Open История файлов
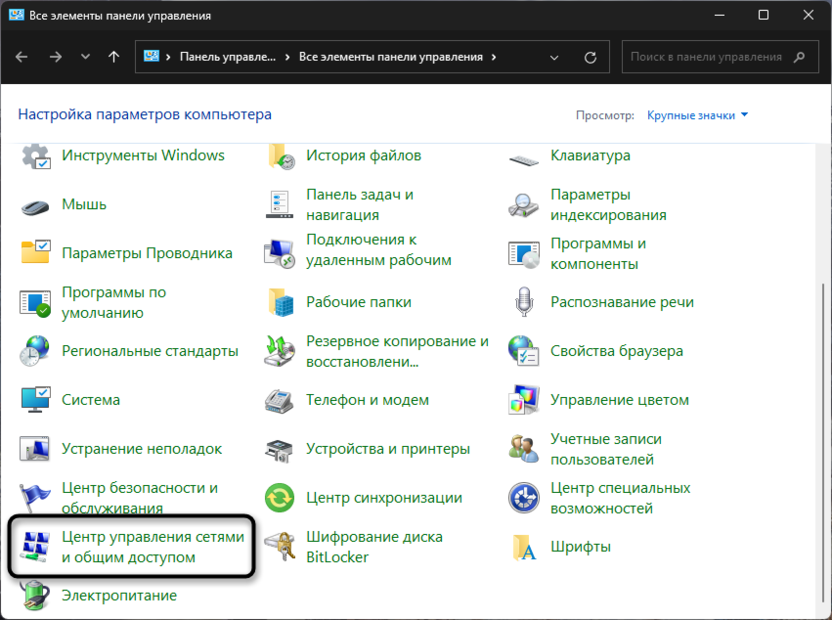This screenshot has width=832, height=620. pos(360,155)
